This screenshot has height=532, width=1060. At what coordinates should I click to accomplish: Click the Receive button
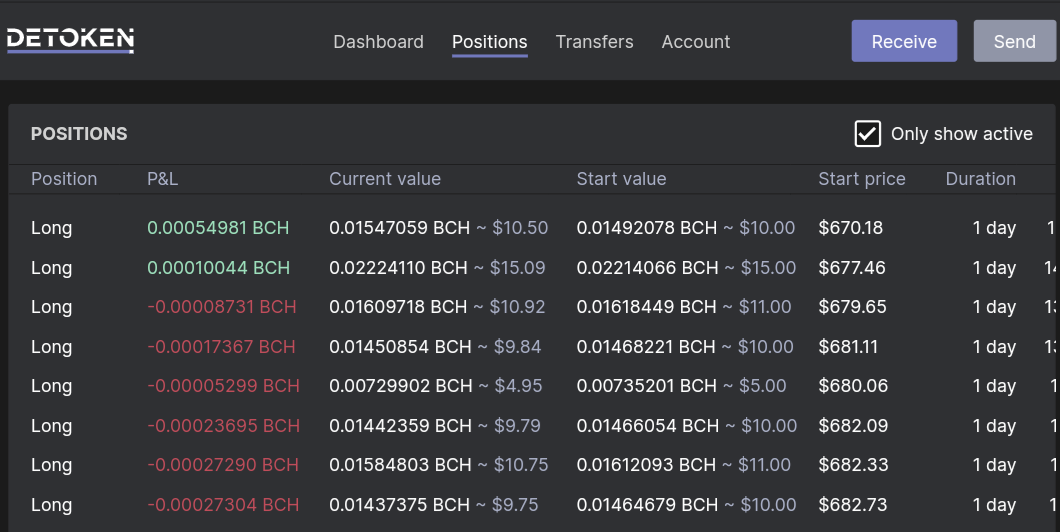pyautogui.click(x=904, y=41)
